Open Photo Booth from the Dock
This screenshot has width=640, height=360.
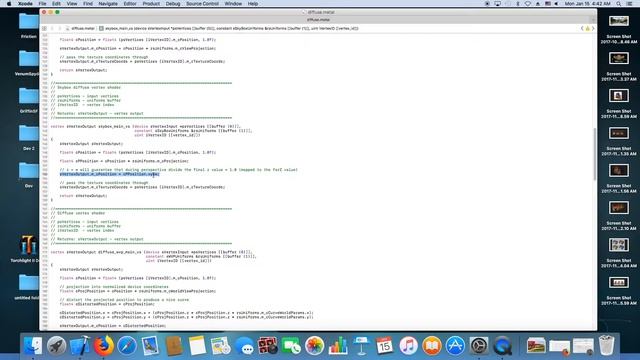pyautogui.click(x=268, y=345)
